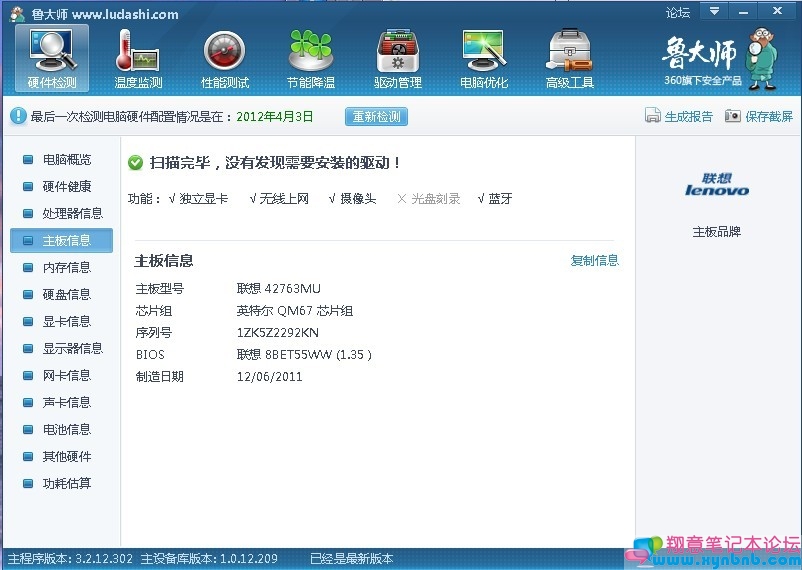Open the 性能测试 speedometer icon

(225, 58)
